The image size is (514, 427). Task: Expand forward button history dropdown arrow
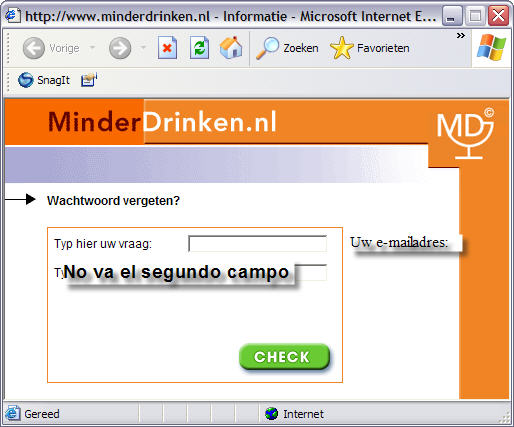pyautogui.click(x=143, y=48)
